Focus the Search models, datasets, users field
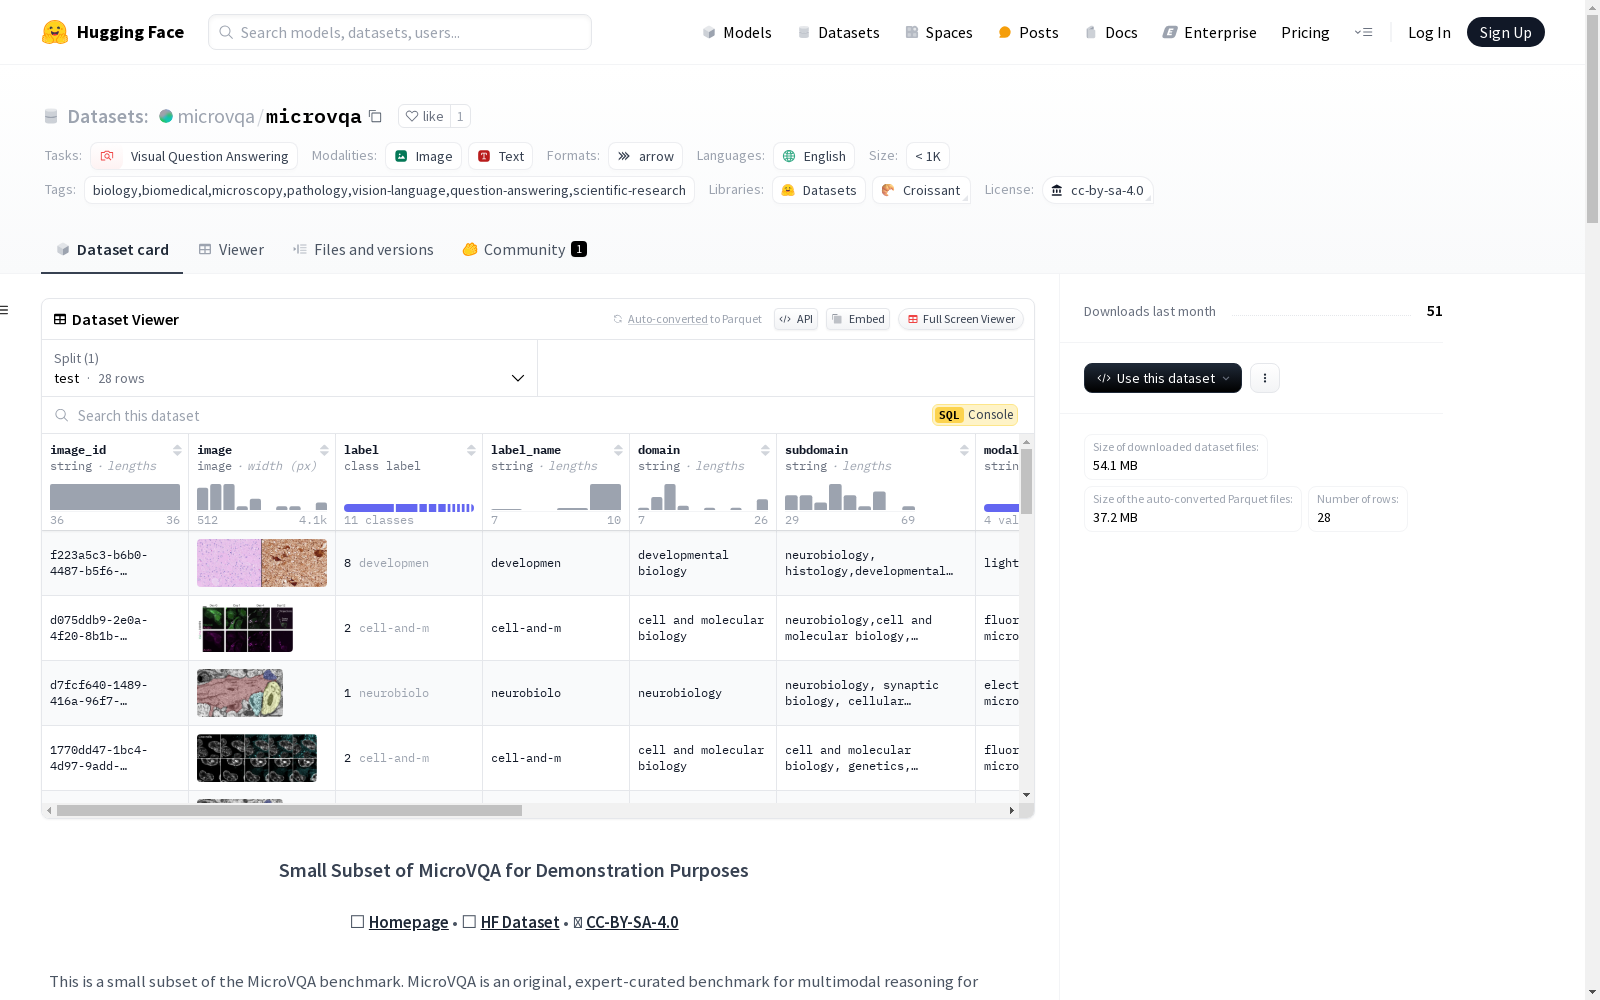The height and width of the screenshot is (1000, 1600). tap(400, 32)
